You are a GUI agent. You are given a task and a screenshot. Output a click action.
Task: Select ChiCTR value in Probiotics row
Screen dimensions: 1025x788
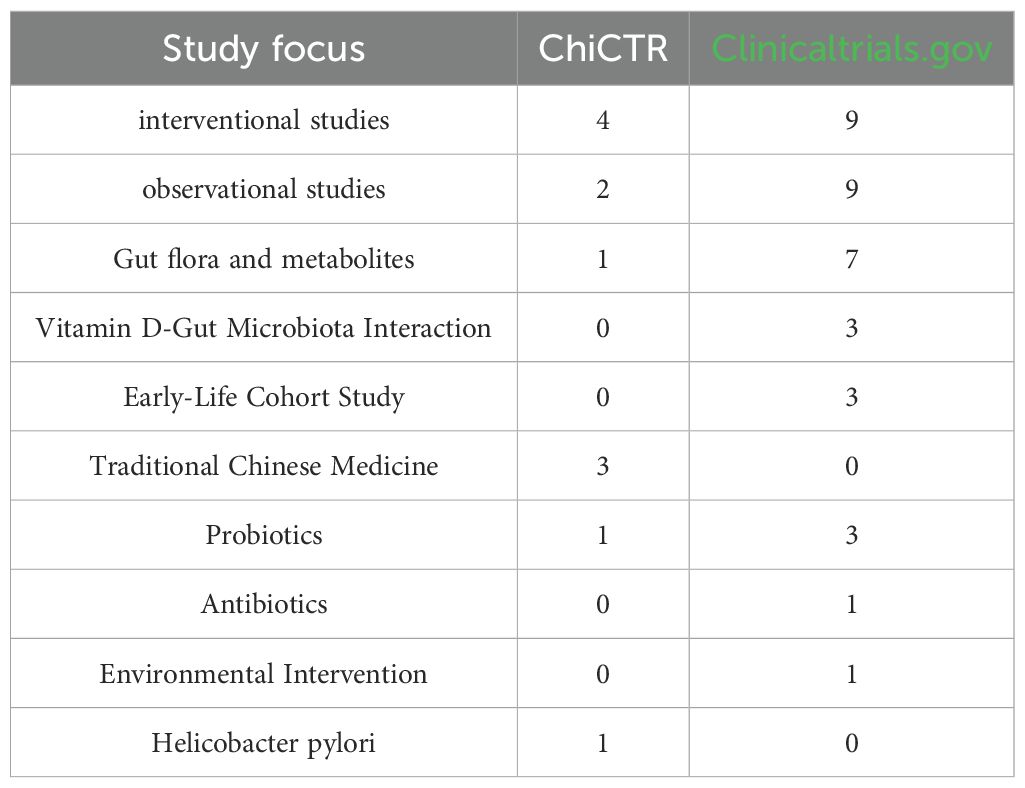[x=602, y=535]
